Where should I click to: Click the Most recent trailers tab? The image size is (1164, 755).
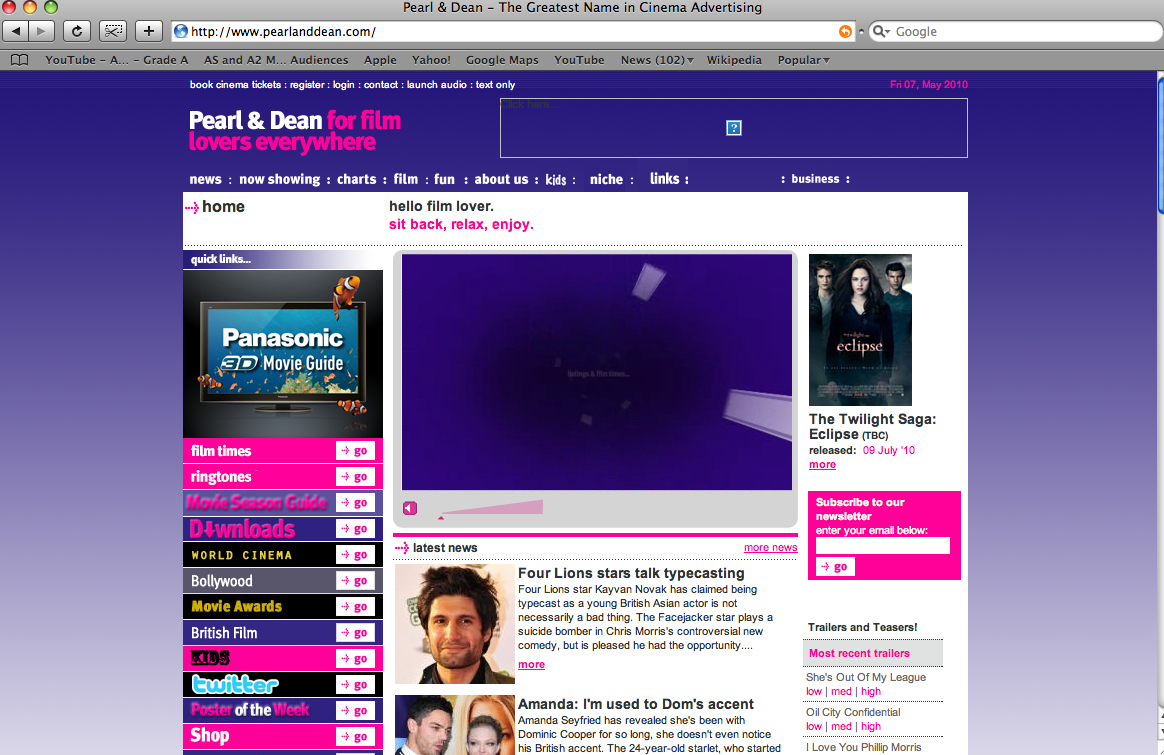872,653
